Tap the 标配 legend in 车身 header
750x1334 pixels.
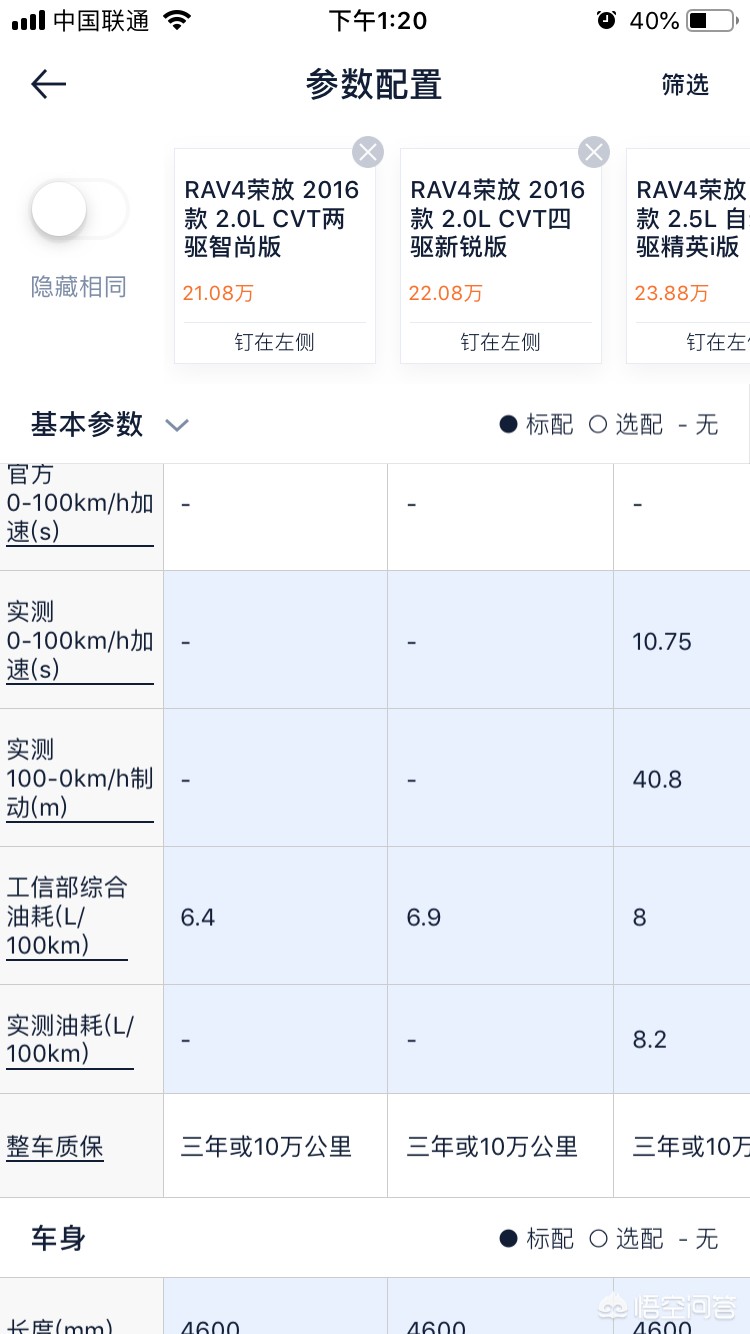pyautogui.click(x=537, y=1239)
